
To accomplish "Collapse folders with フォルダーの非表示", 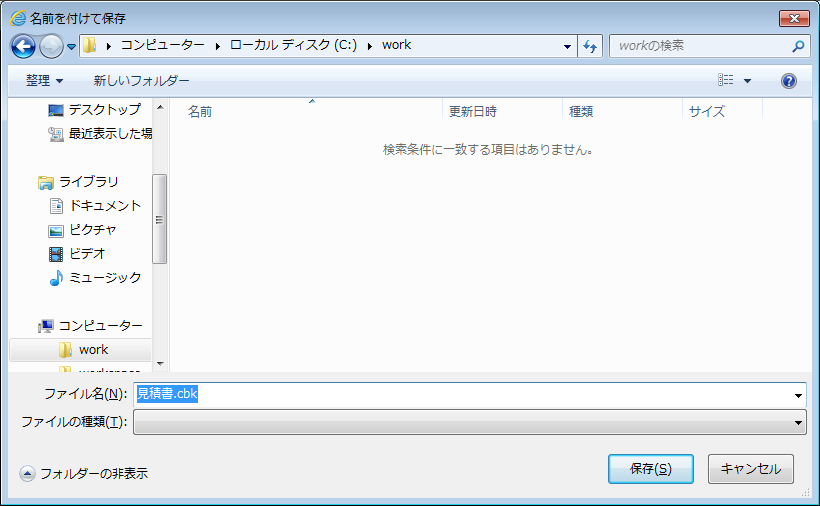I will click(x=84, y=474).
